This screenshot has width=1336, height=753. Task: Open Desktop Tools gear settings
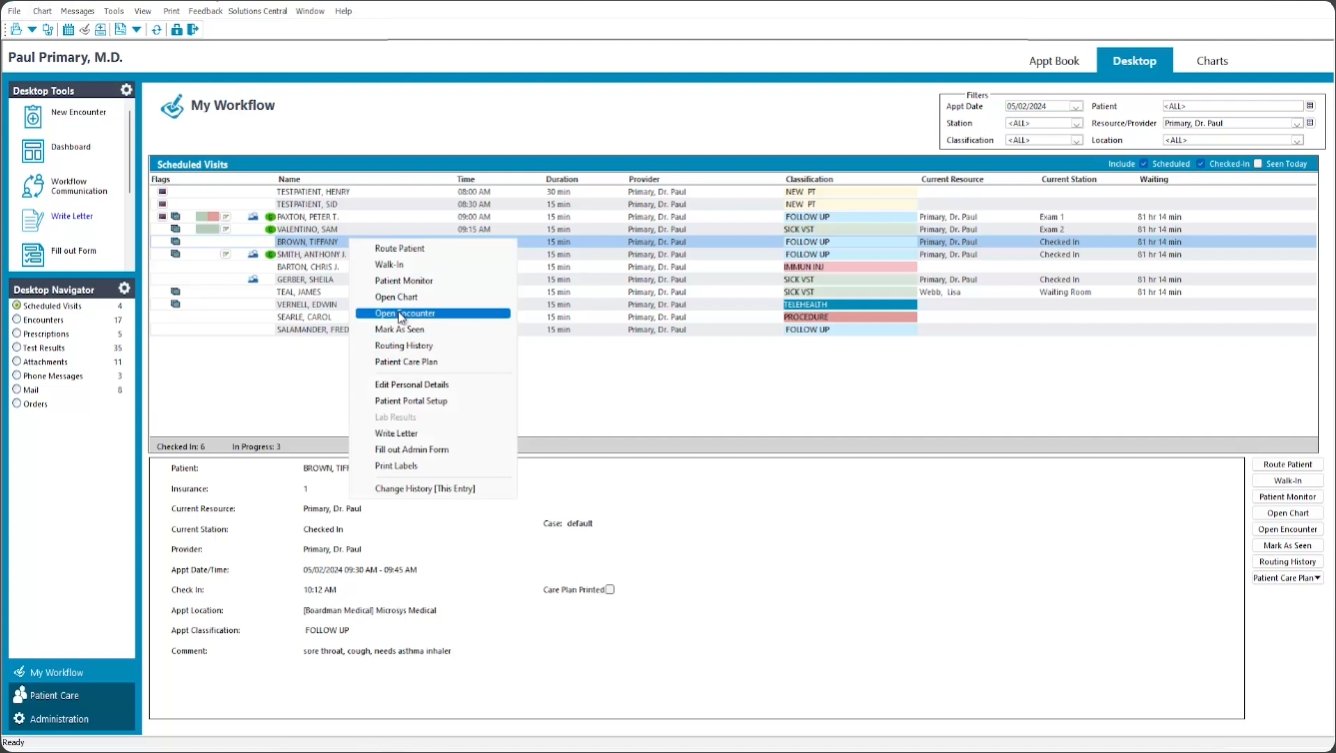(x=126, y=90)
